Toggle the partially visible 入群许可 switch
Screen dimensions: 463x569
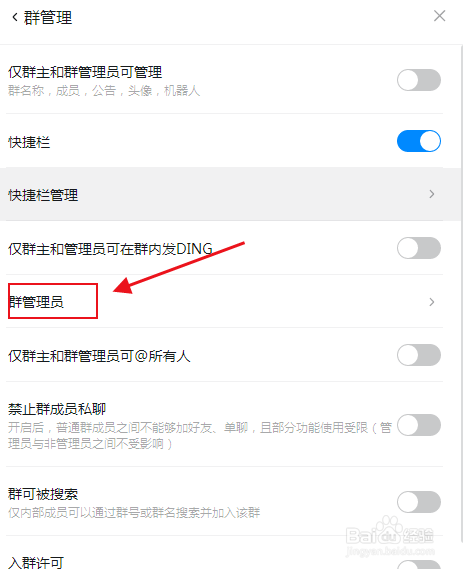(419, 564)
